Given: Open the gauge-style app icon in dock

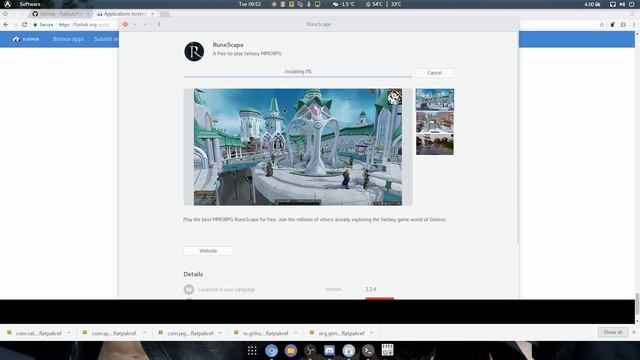Looking at the screenshot, I should click(x=349, y=350).
